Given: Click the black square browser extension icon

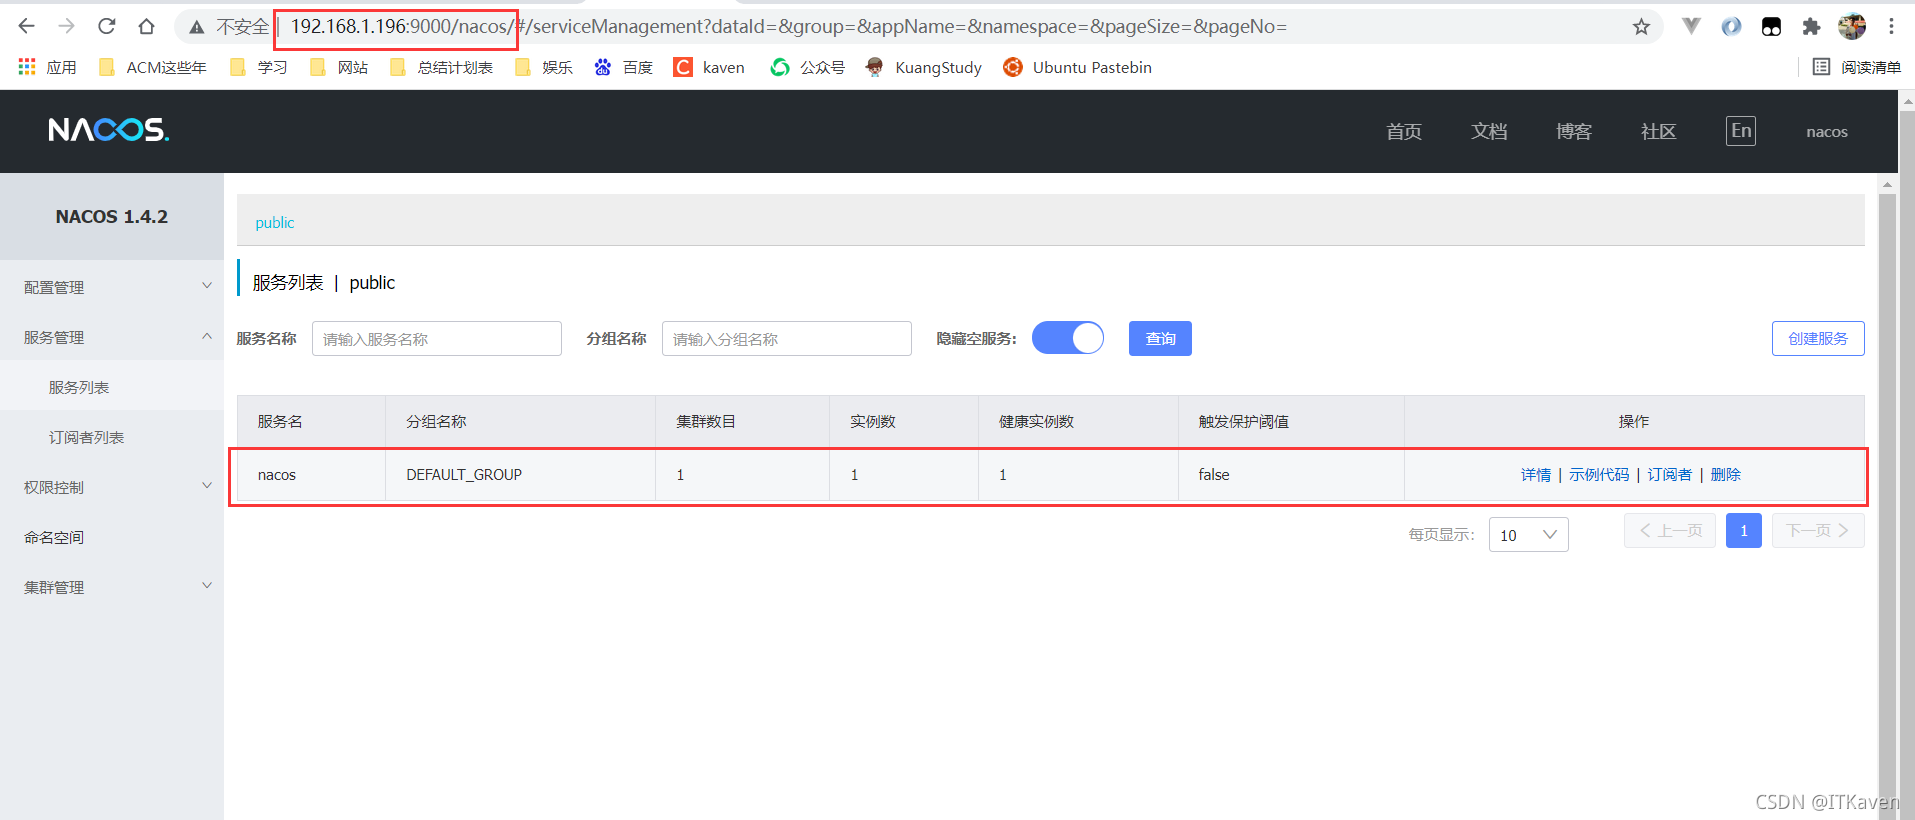Looking at the screenshot, I should click(1771, 27).
